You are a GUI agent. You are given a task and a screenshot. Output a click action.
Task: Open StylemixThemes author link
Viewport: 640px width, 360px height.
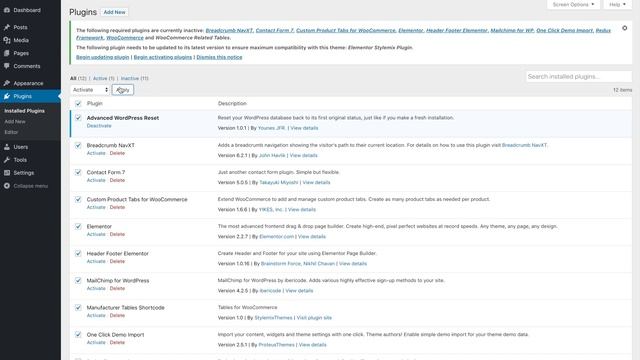(273, 318)
